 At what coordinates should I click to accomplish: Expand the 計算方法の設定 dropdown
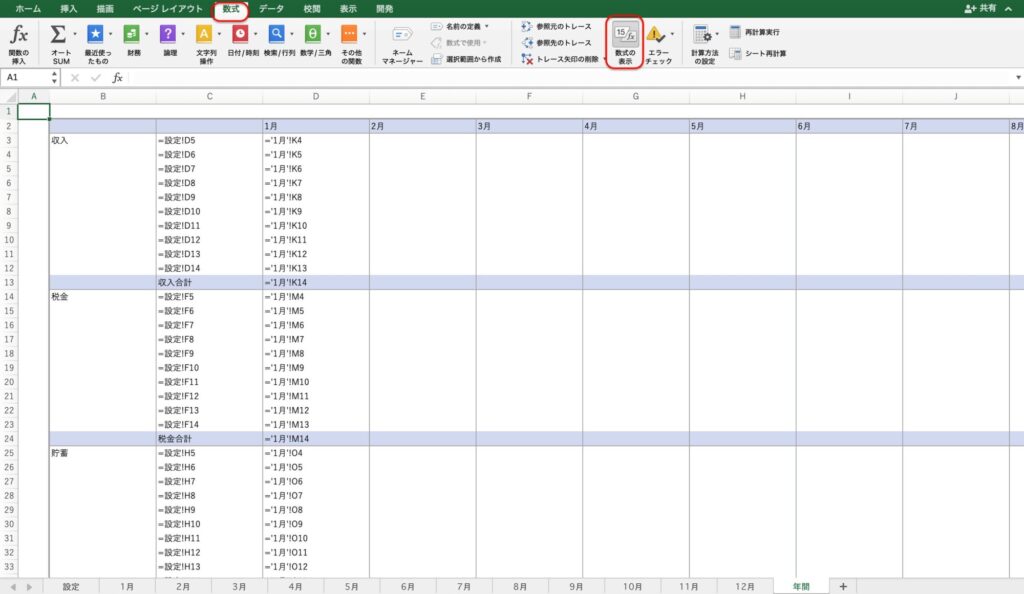click(718, 36)
